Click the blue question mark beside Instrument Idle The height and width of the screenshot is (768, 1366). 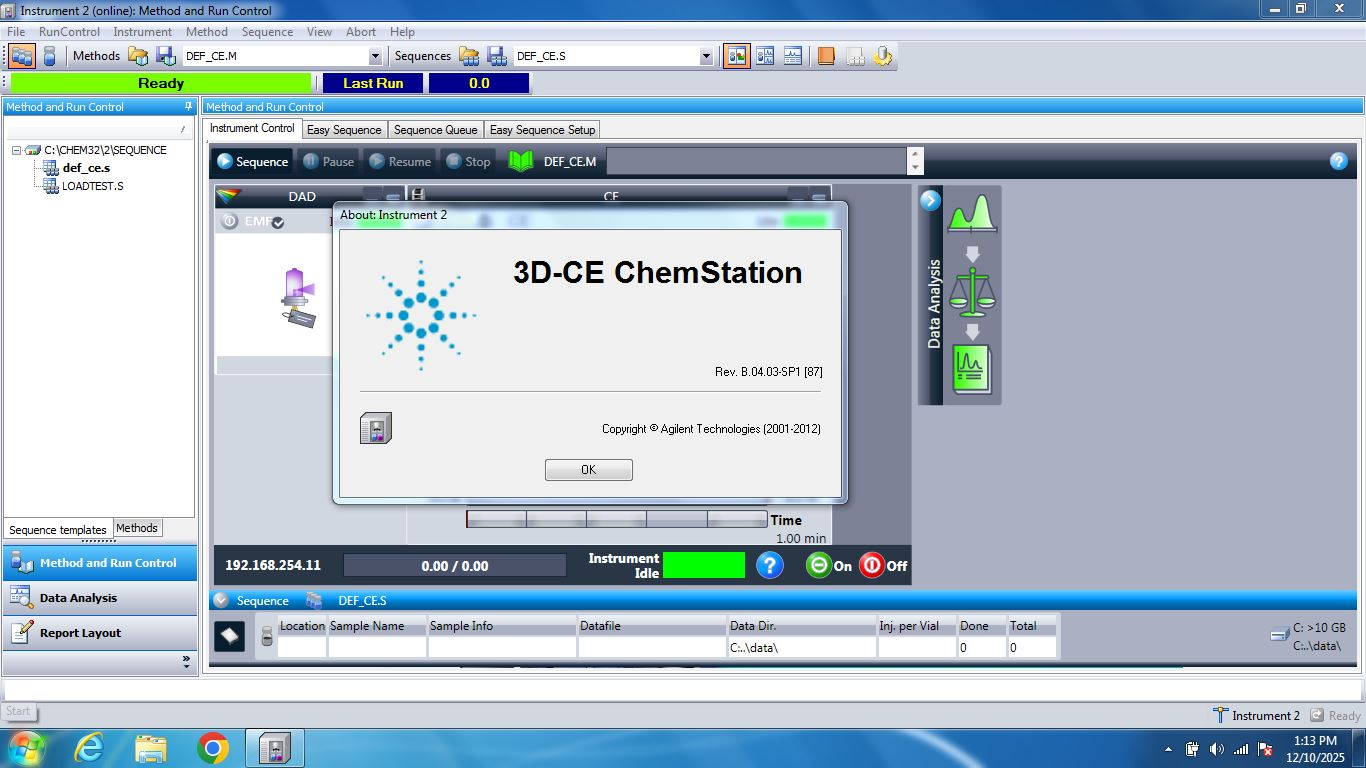tap(769, 565)
